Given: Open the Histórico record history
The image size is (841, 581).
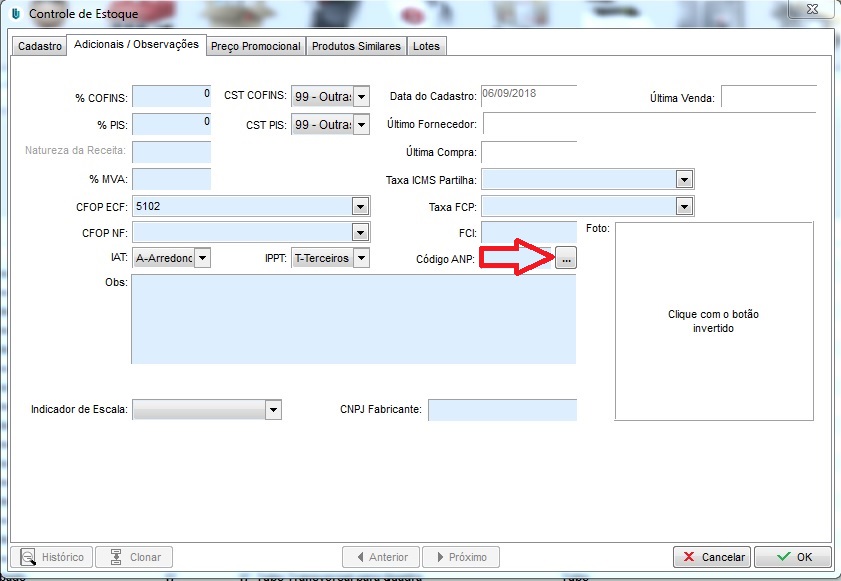Looking at the screenshot, I should coord(56,557).
